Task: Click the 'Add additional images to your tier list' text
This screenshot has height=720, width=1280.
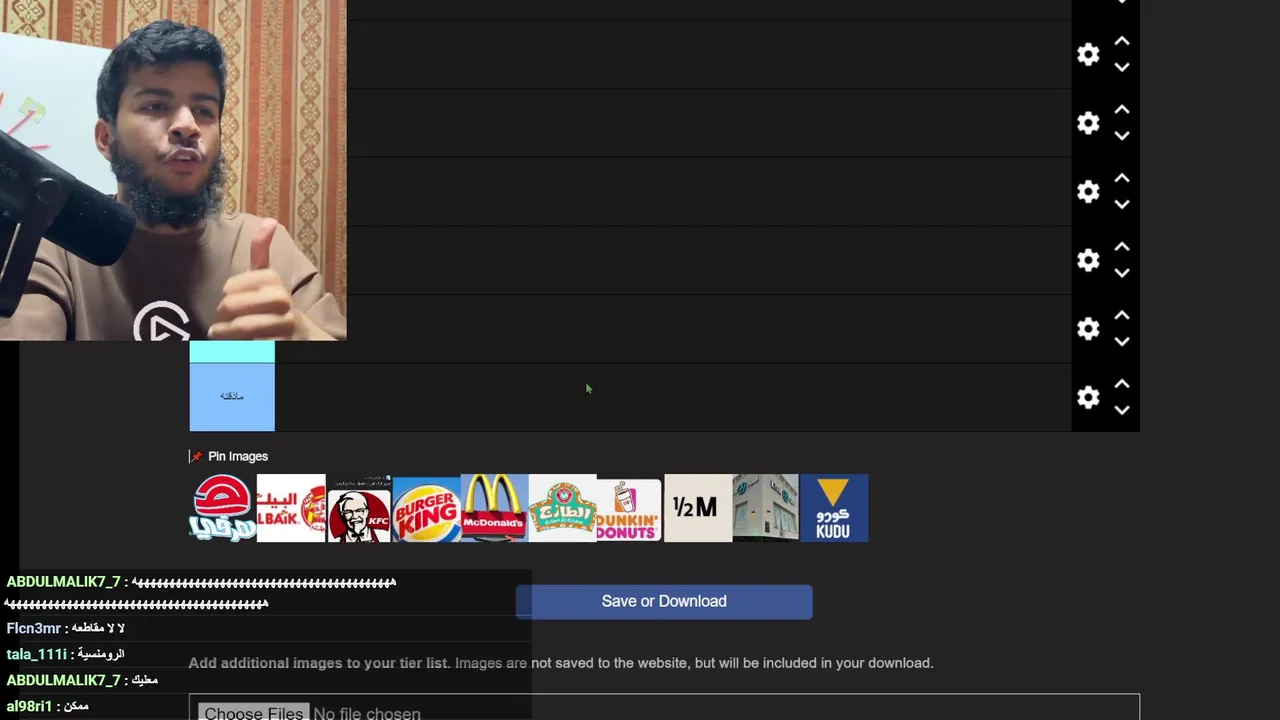Action: pos(319,663)
